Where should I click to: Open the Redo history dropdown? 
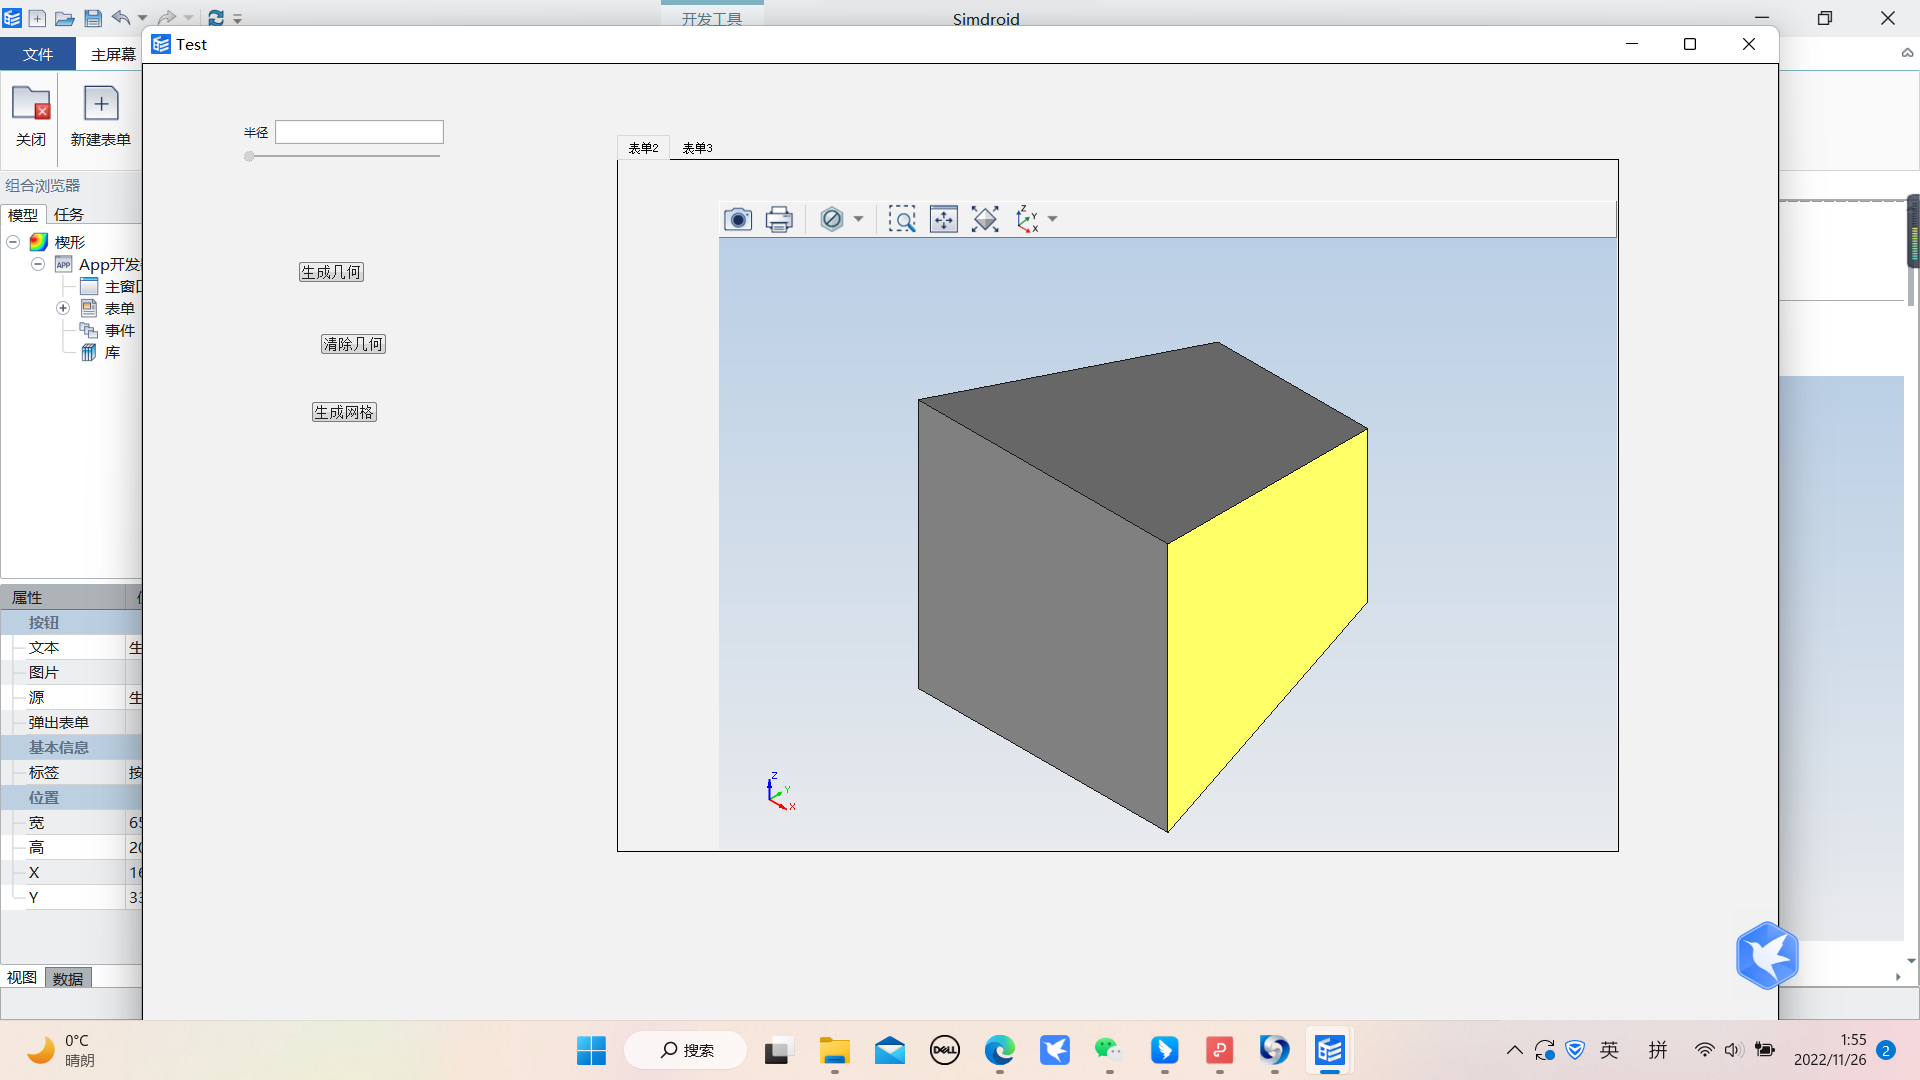tap(188, 18)
